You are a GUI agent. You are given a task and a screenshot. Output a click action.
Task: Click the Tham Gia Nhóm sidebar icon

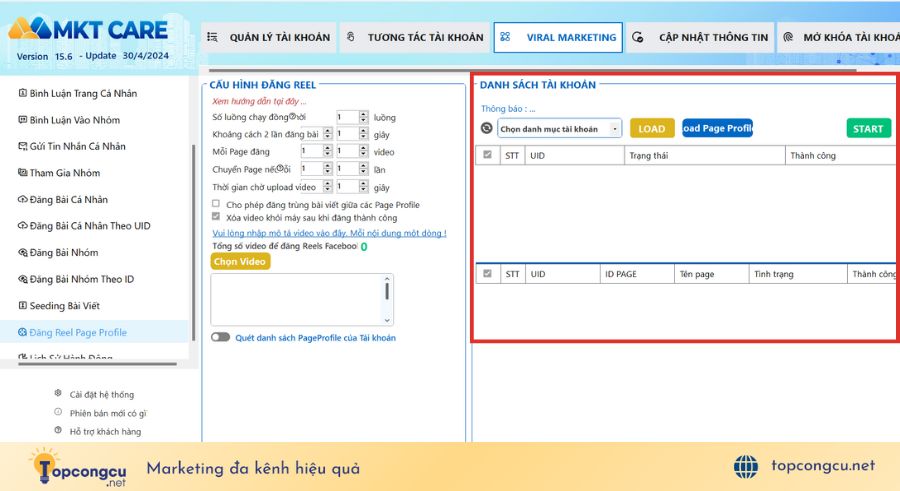point(22,172)
